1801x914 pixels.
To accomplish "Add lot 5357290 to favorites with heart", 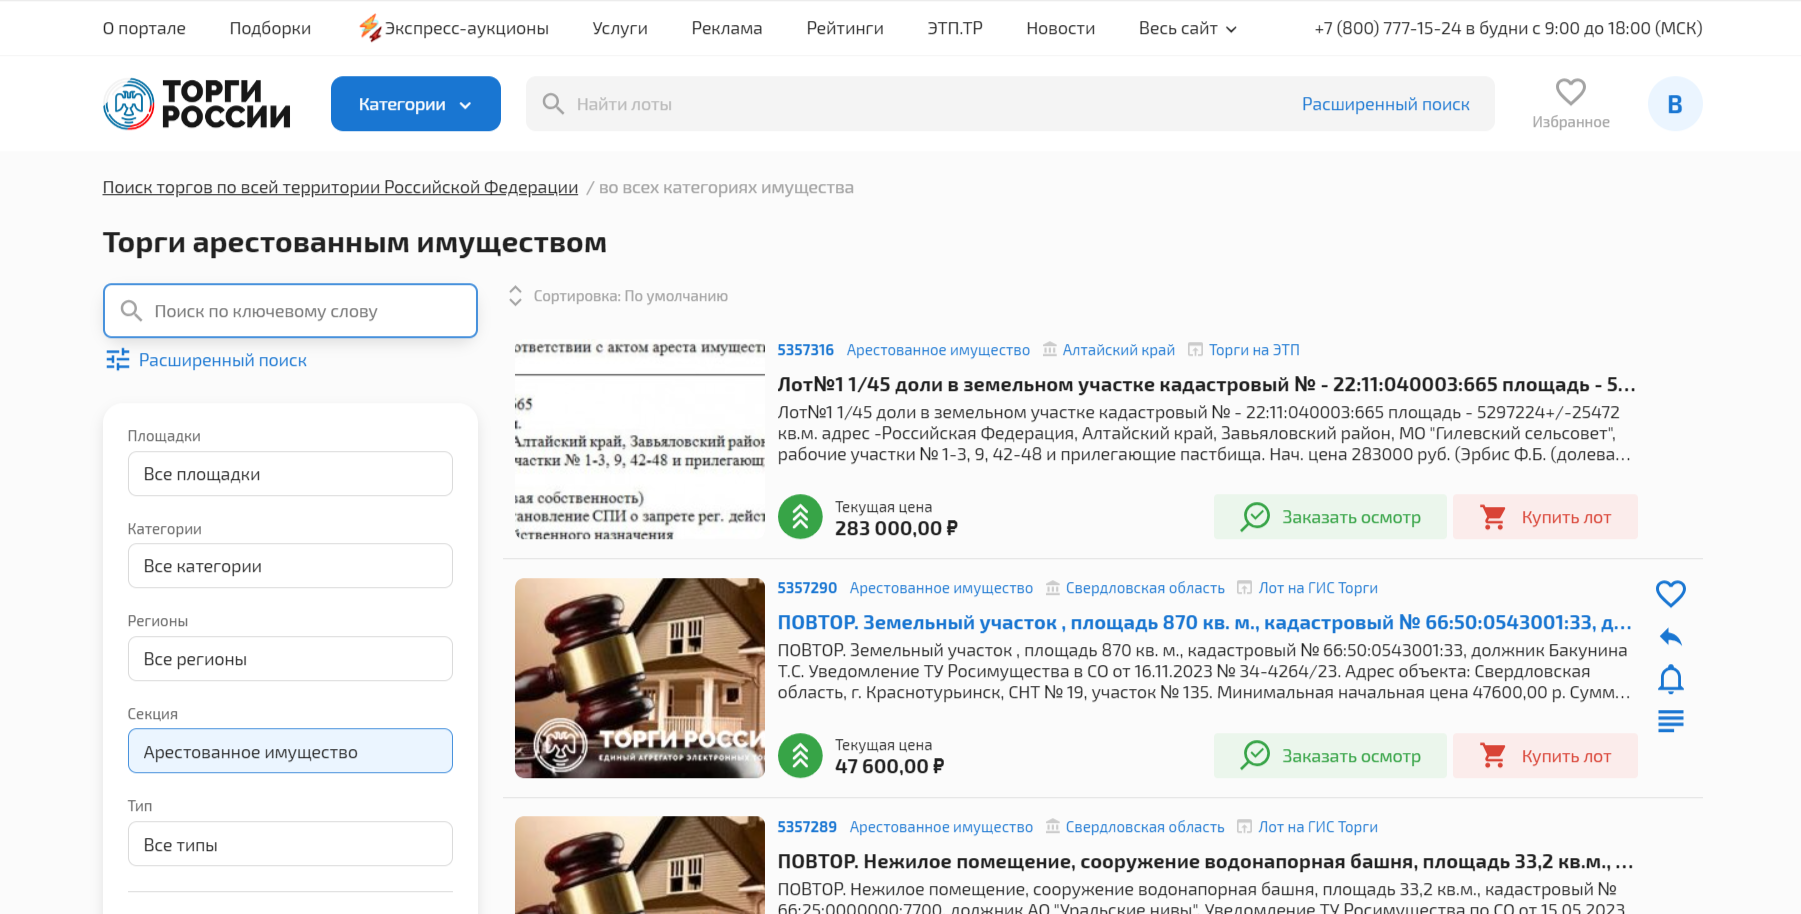I will [x=1670, y=593].
